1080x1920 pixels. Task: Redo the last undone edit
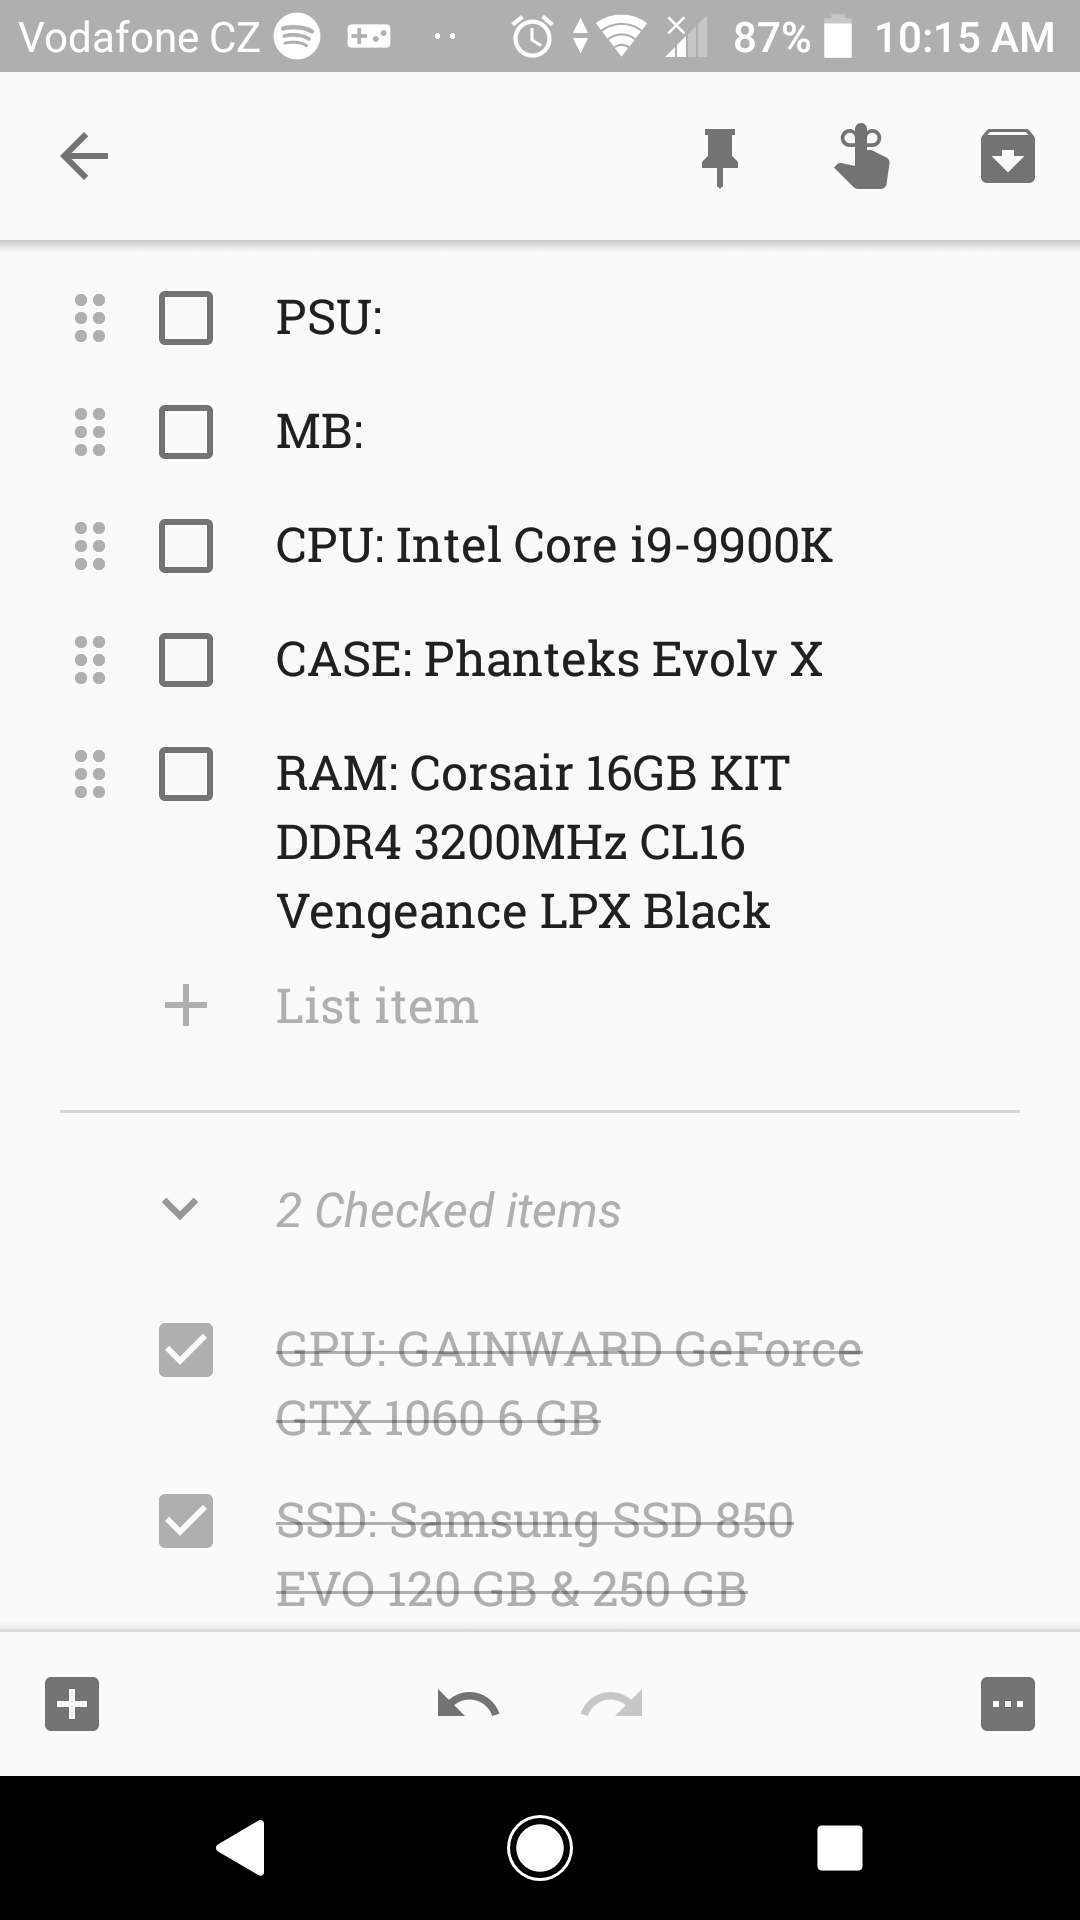click(x=612, y=1703)
